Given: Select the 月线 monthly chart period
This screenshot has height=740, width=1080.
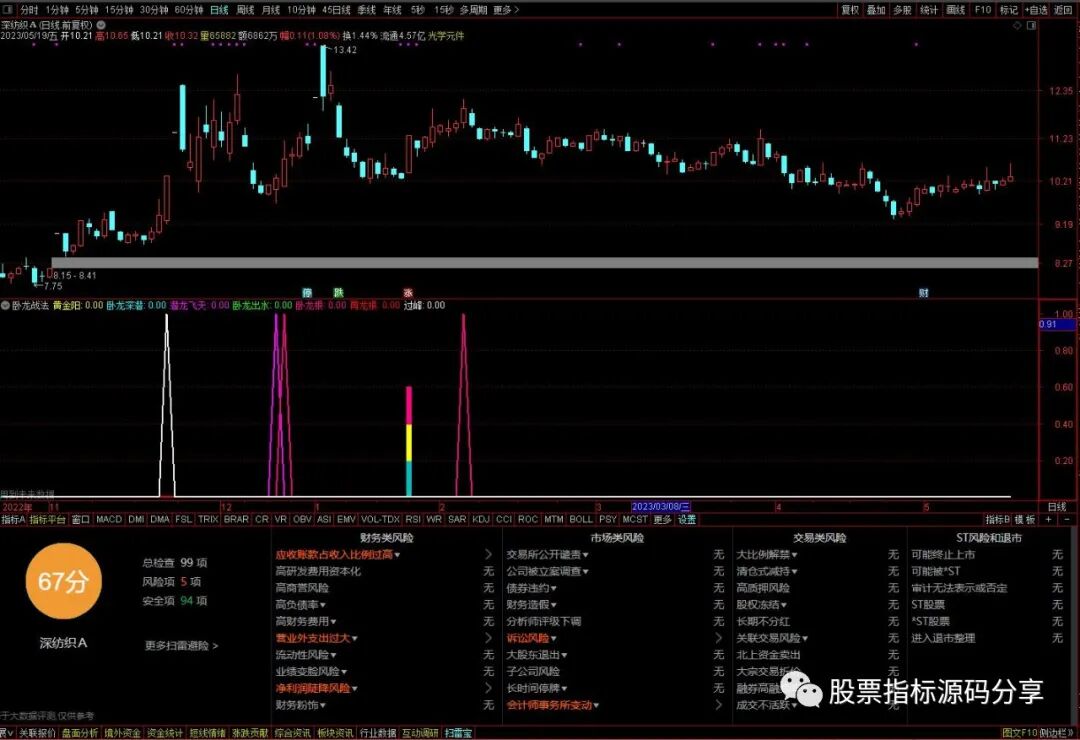Looking at the screenshot, I should point(271,10).
